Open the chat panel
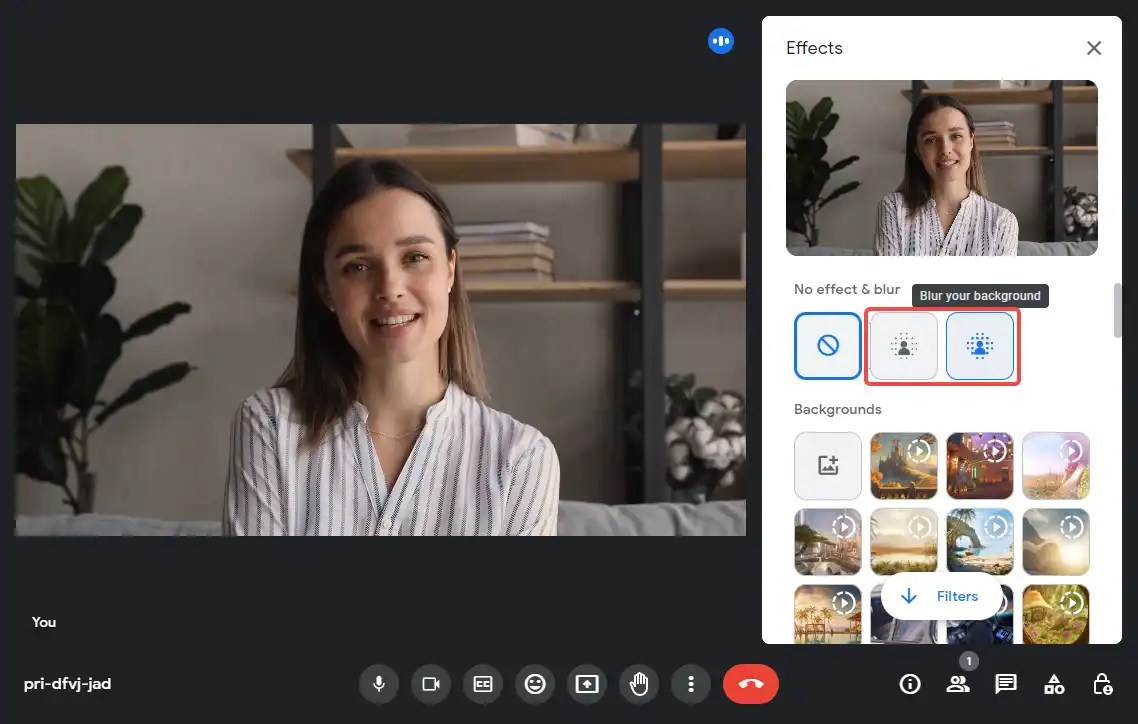The width and height of the screenshot is (1138, 724). (x=1006, y=684)
